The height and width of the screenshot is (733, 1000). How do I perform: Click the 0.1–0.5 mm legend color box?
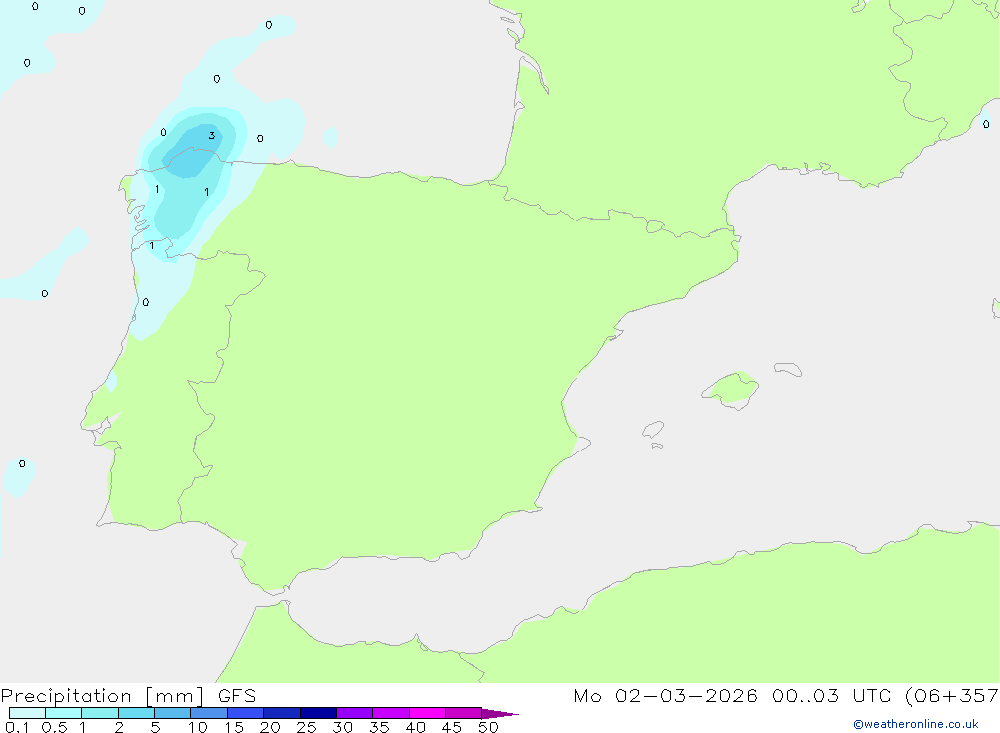(x=27, y=713)
